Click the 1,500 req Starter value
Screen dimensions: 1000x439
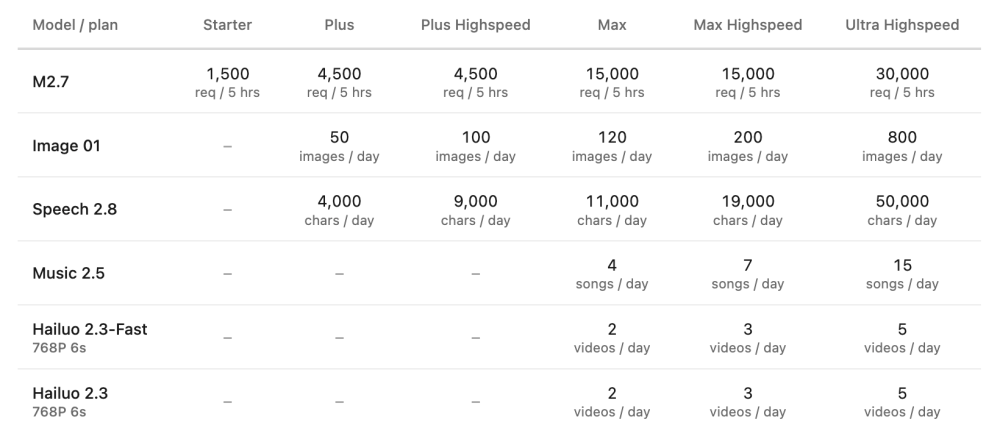pos(227,83)
